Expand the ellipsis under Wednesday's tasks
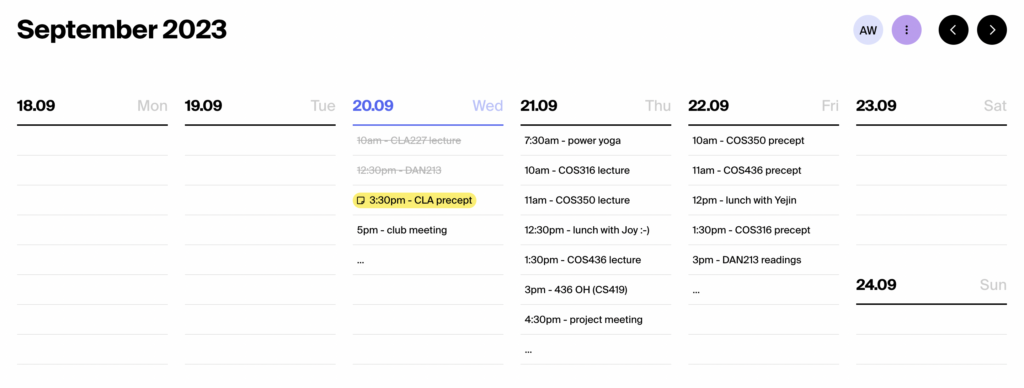This screenshot has width=1024, height=388. coord(360,261)
